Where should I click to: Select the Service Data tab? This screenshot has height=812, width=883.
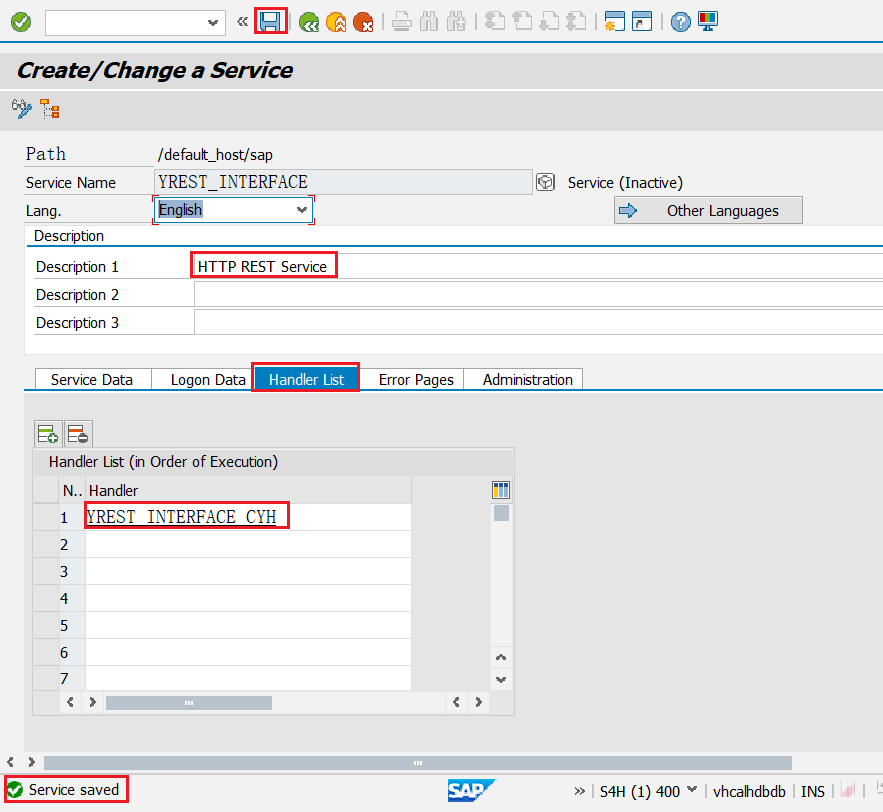pyautogui.click(x=92, y=380)
